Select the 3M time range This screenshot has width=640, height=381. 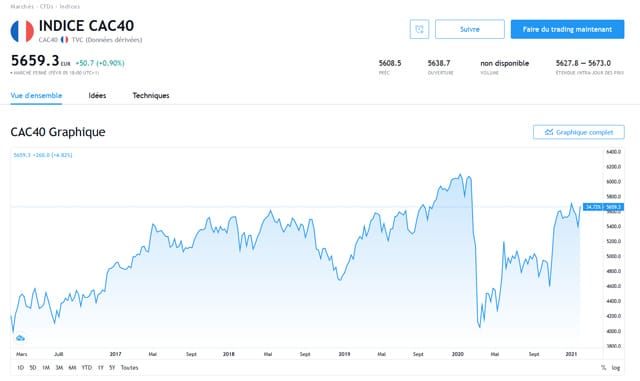coord(59,368)
